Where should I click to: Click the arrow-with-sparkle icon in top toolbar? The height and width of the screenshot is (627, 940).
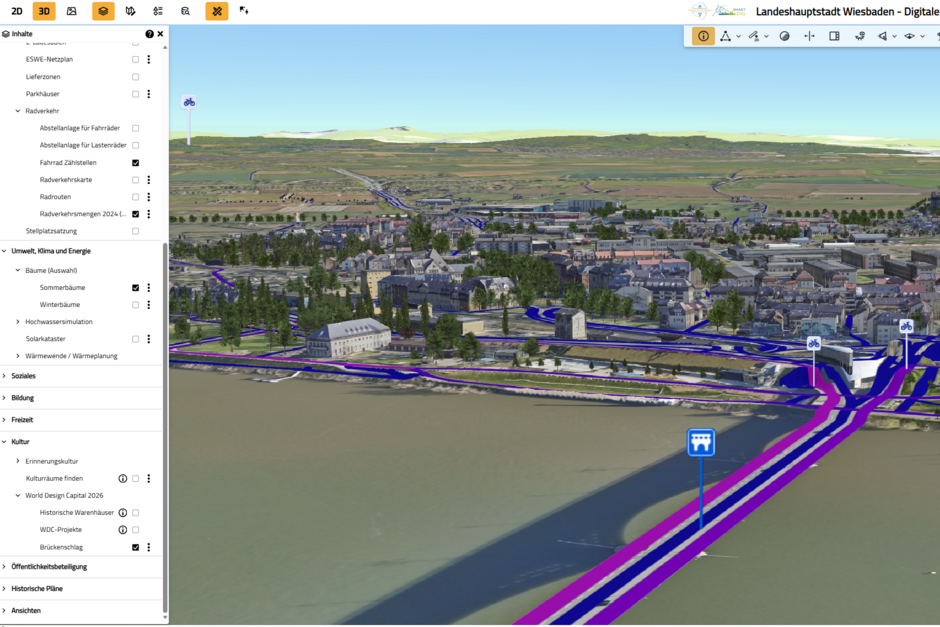pyautogui.click(x=244, y=11)
